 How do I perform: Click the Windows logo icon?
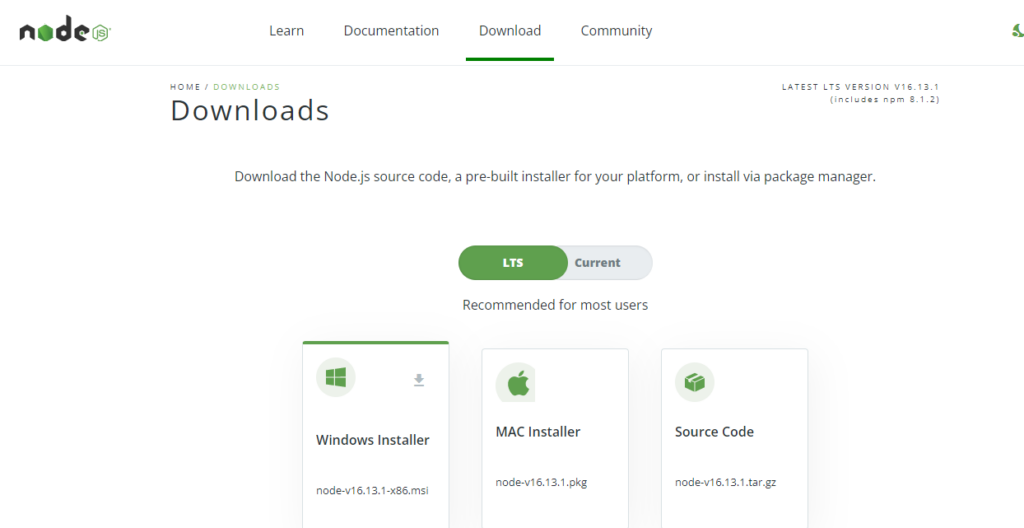(336, 377)
